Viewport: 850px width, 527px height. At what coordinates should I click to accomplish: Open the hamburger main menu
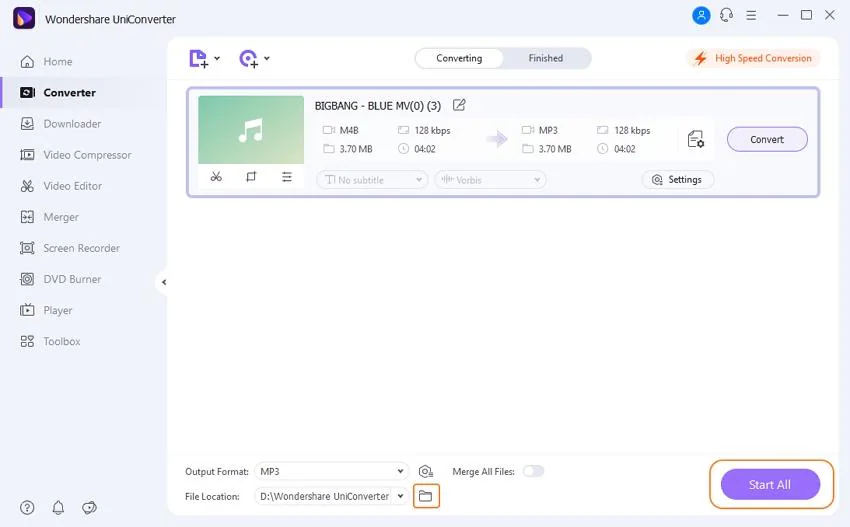(751, 15)
